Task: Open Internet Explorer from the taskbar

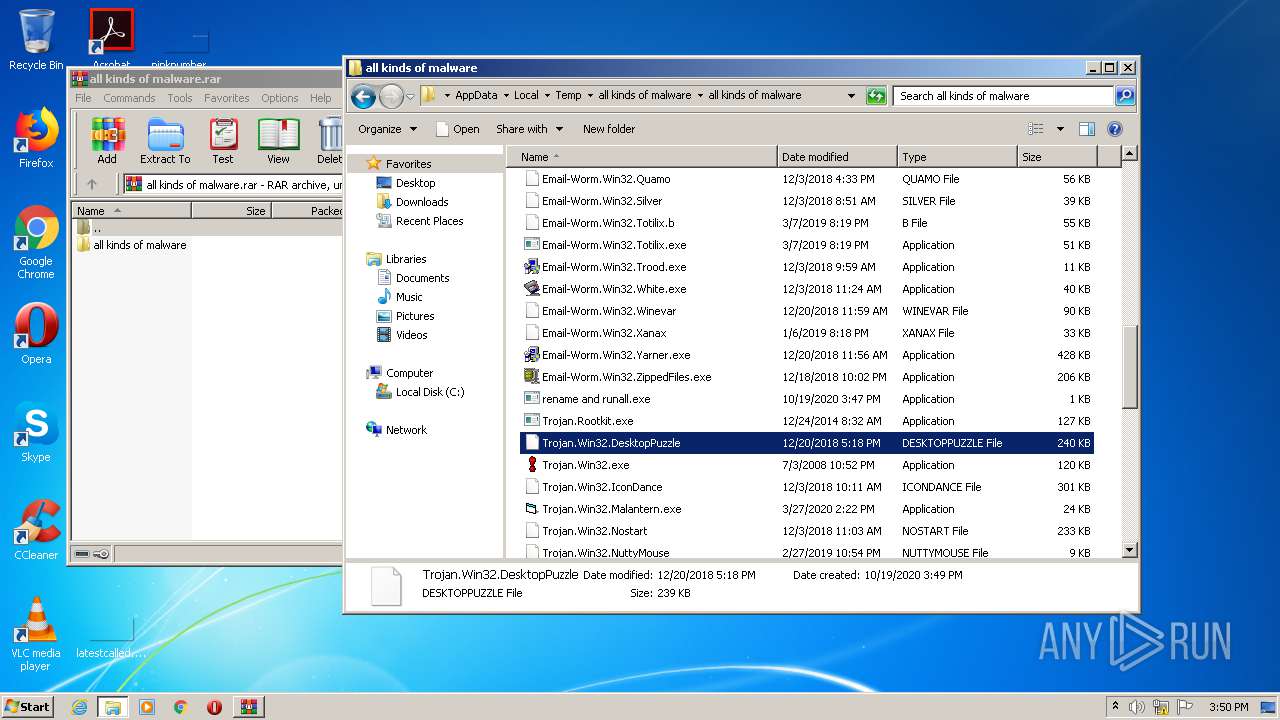Action: pyautogui.click(x=79, y=707)
